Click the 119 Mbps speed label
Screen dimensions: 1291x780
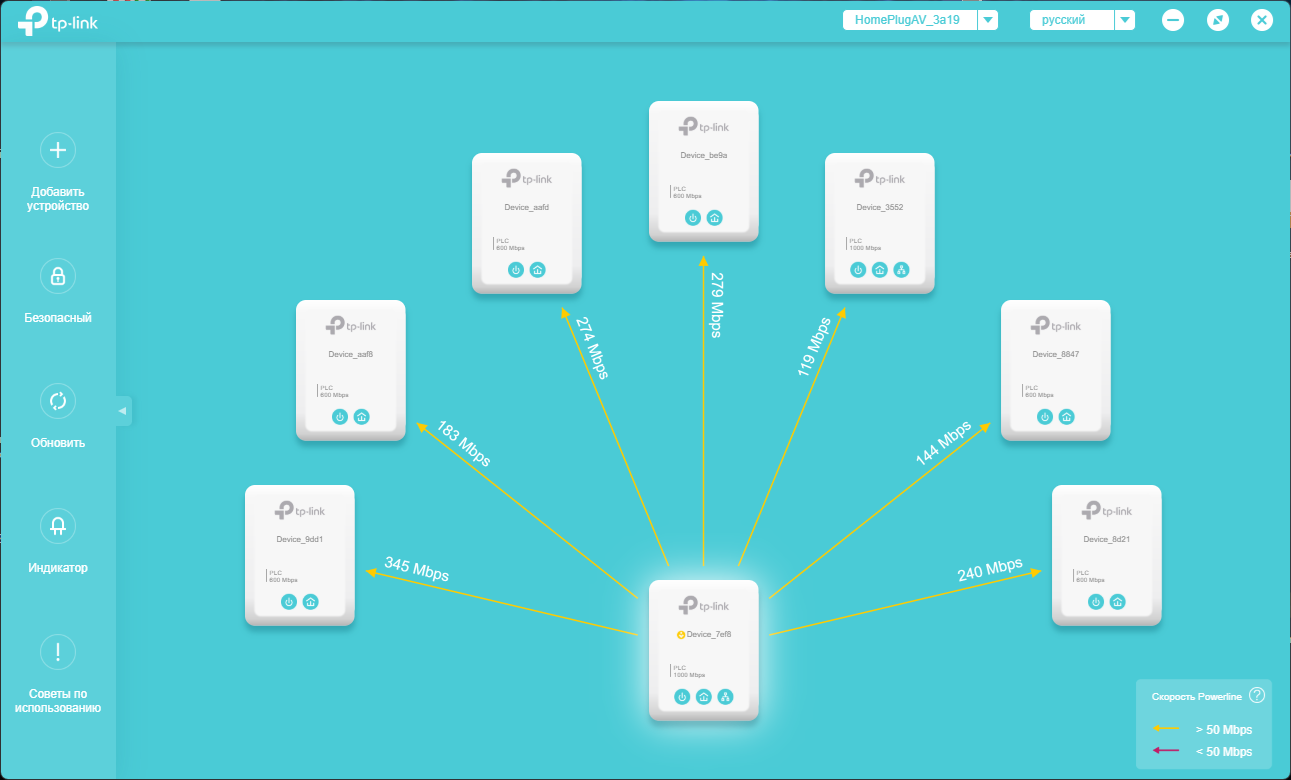(x=813, y=346)
